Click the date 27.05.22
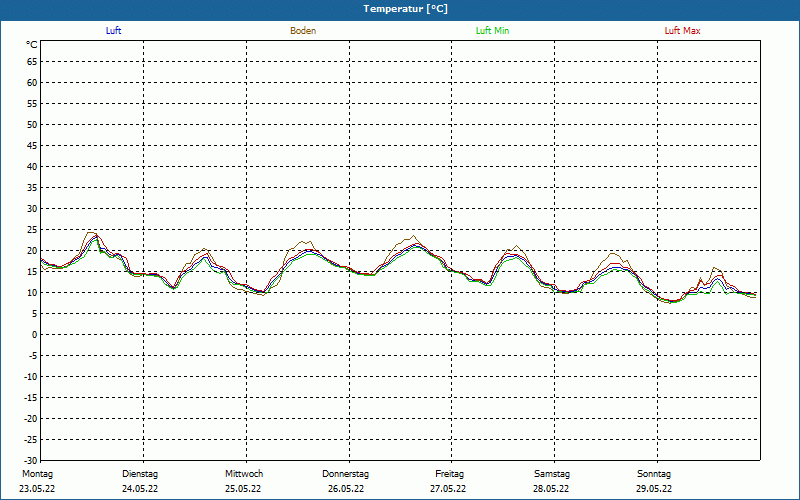 point(448,489)
